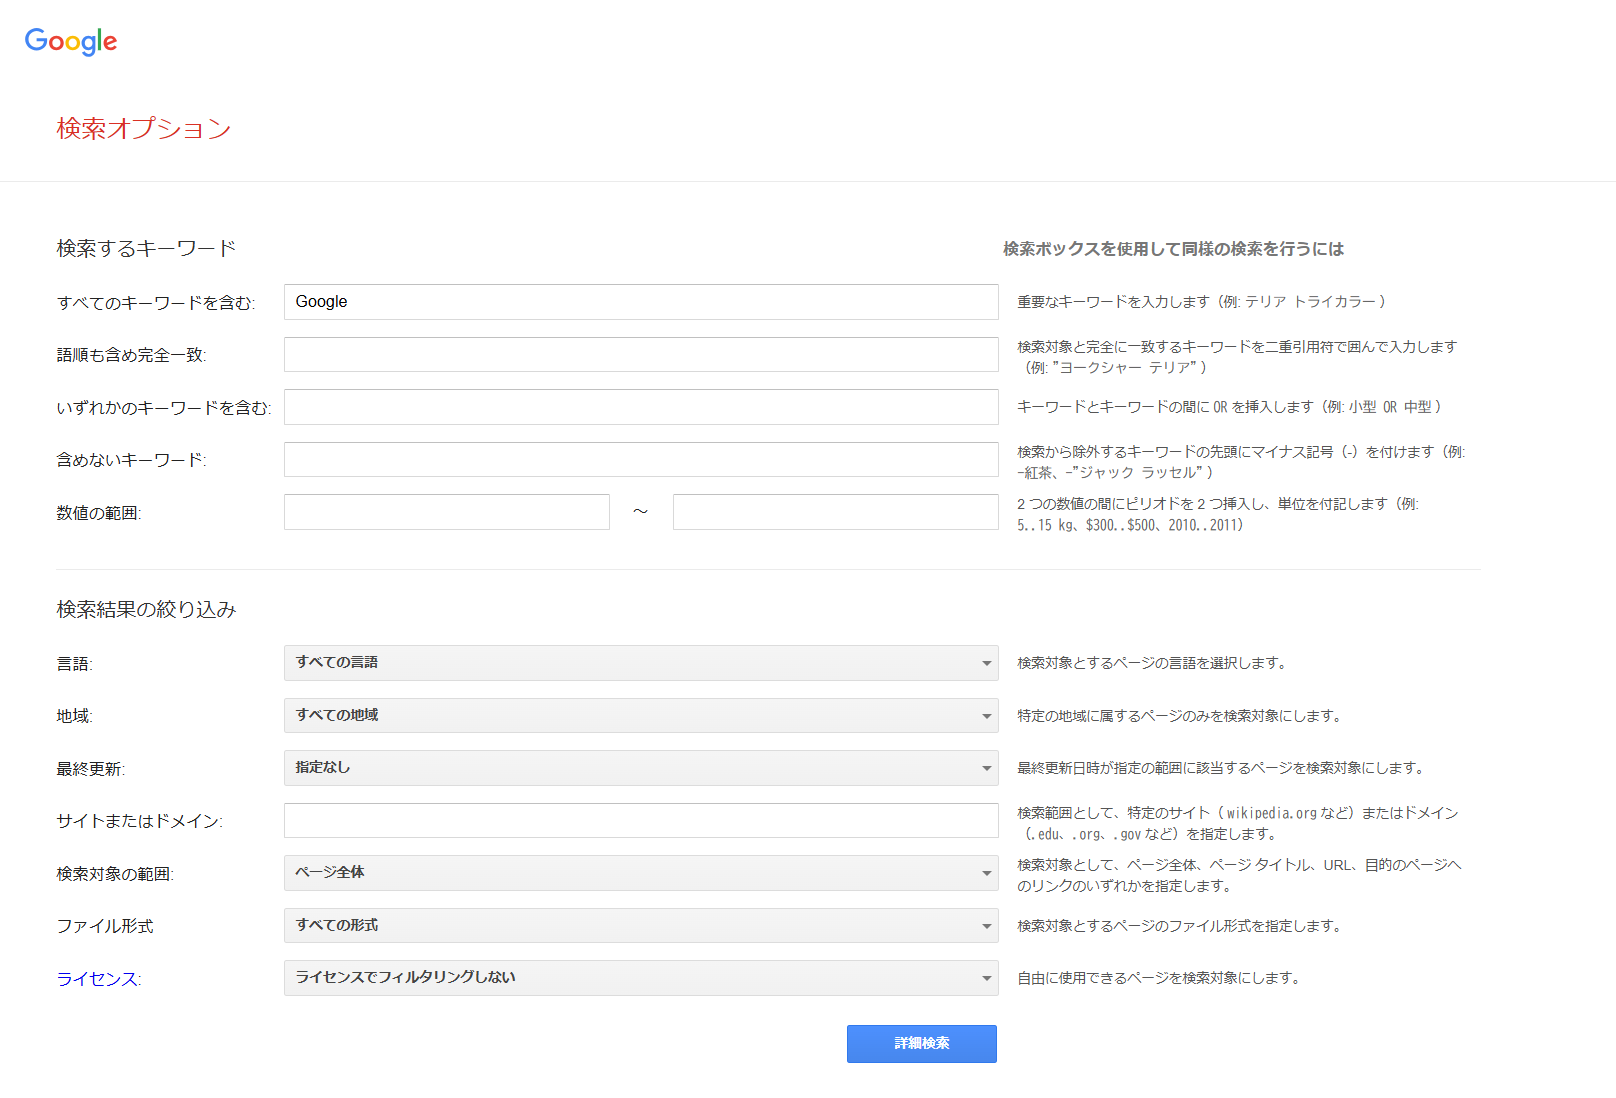Click the hint text '重要なキーワードを入力します'
This screenshot has height=1098, width=1616.
(x=1113, y=302)
